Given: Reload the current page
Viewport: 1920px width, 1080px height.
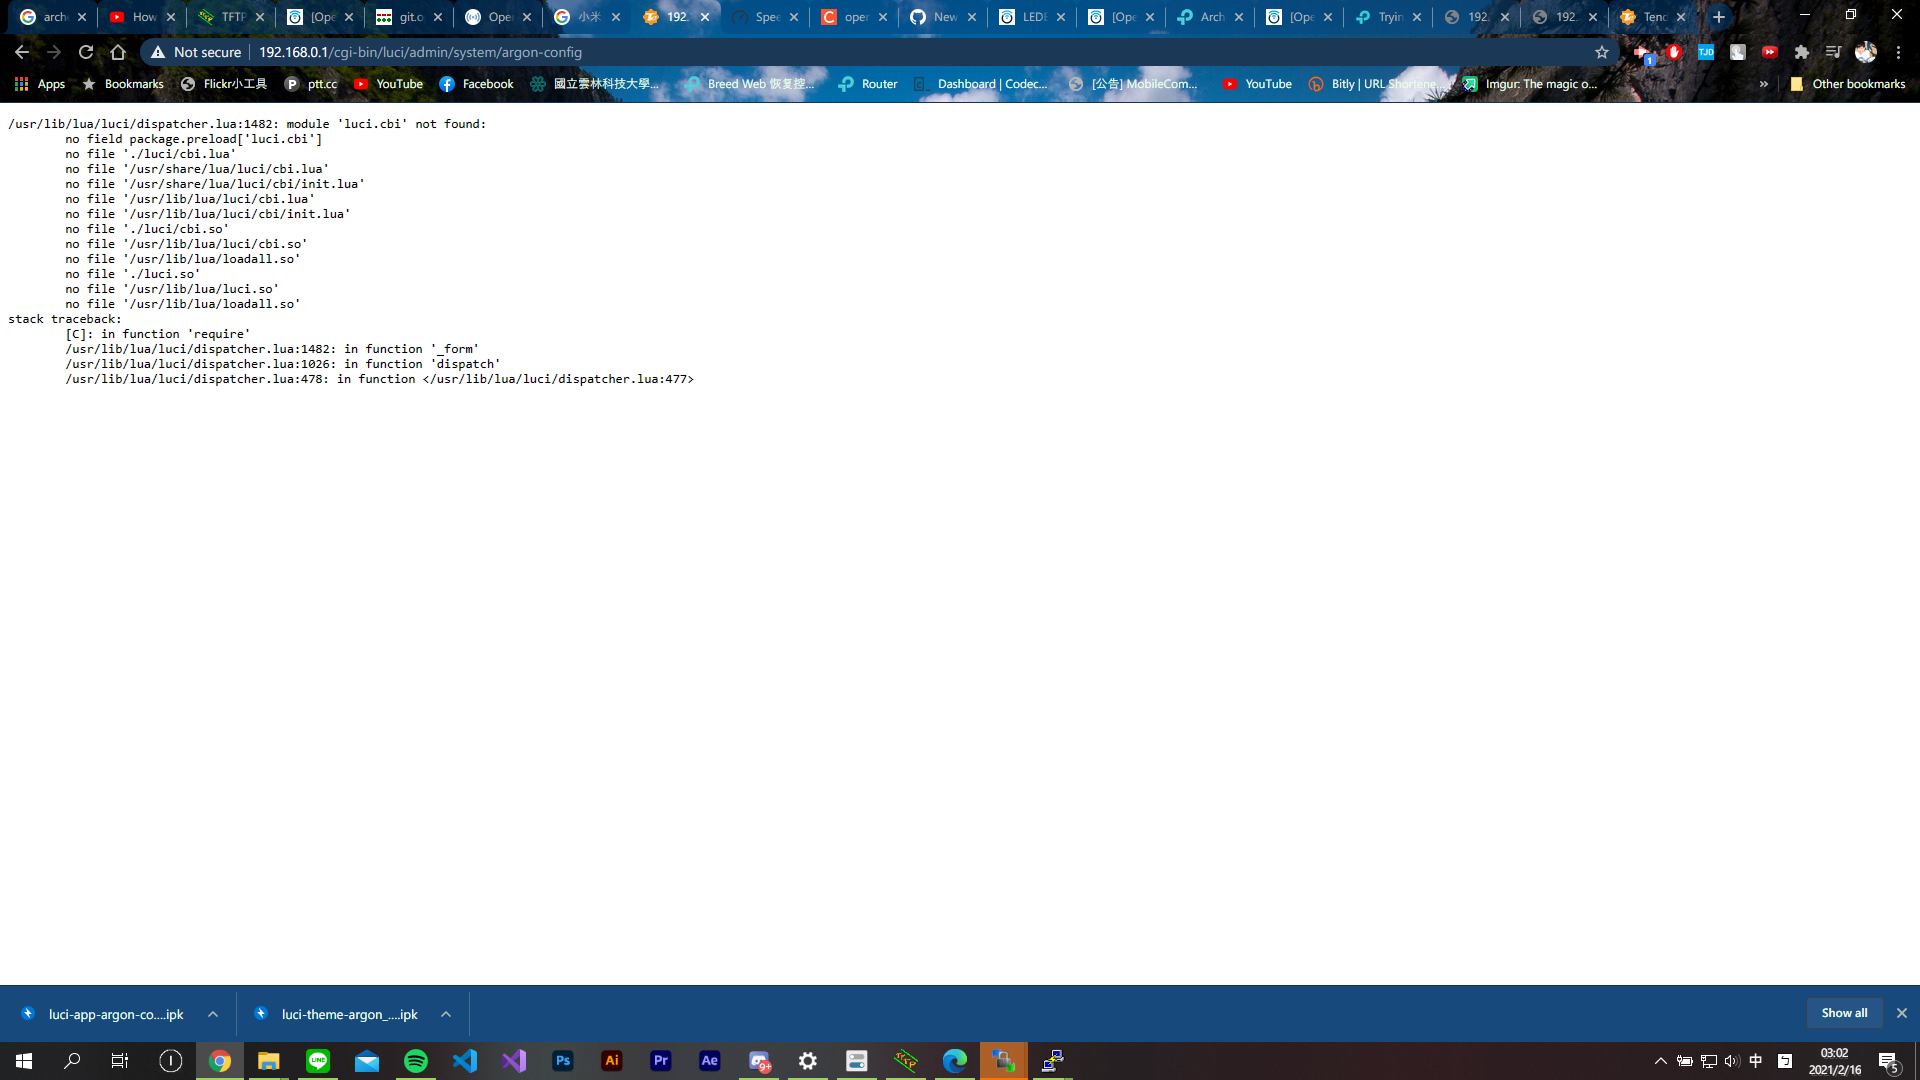Looking at the screenshot, I should pyautogui.click(x=86, y=52).
